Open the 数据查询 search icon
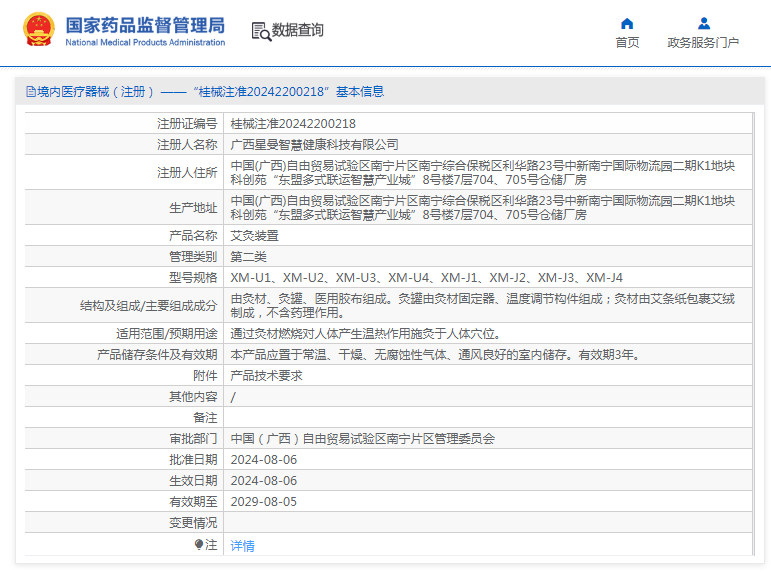771x578 pixels. pyautogui.click(x=261, y=31)
